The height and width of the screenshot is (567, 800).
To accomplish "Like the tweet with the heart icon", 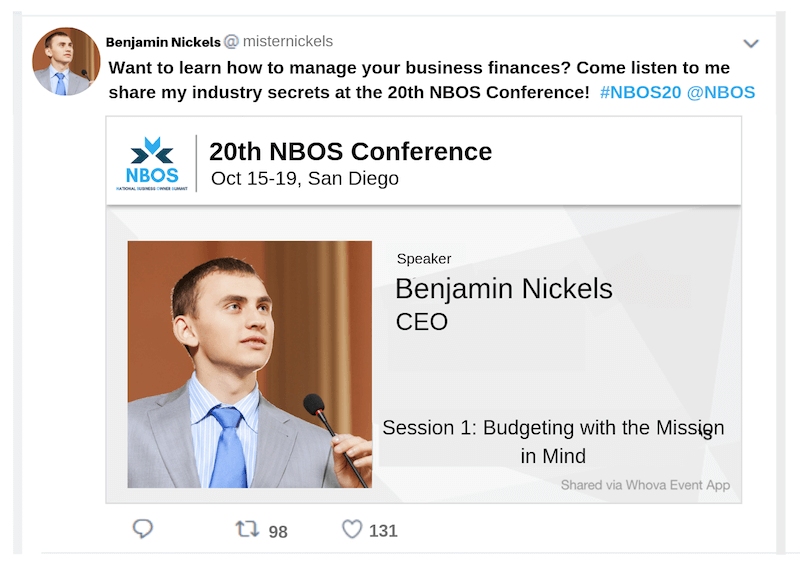I will pos(351,529).
